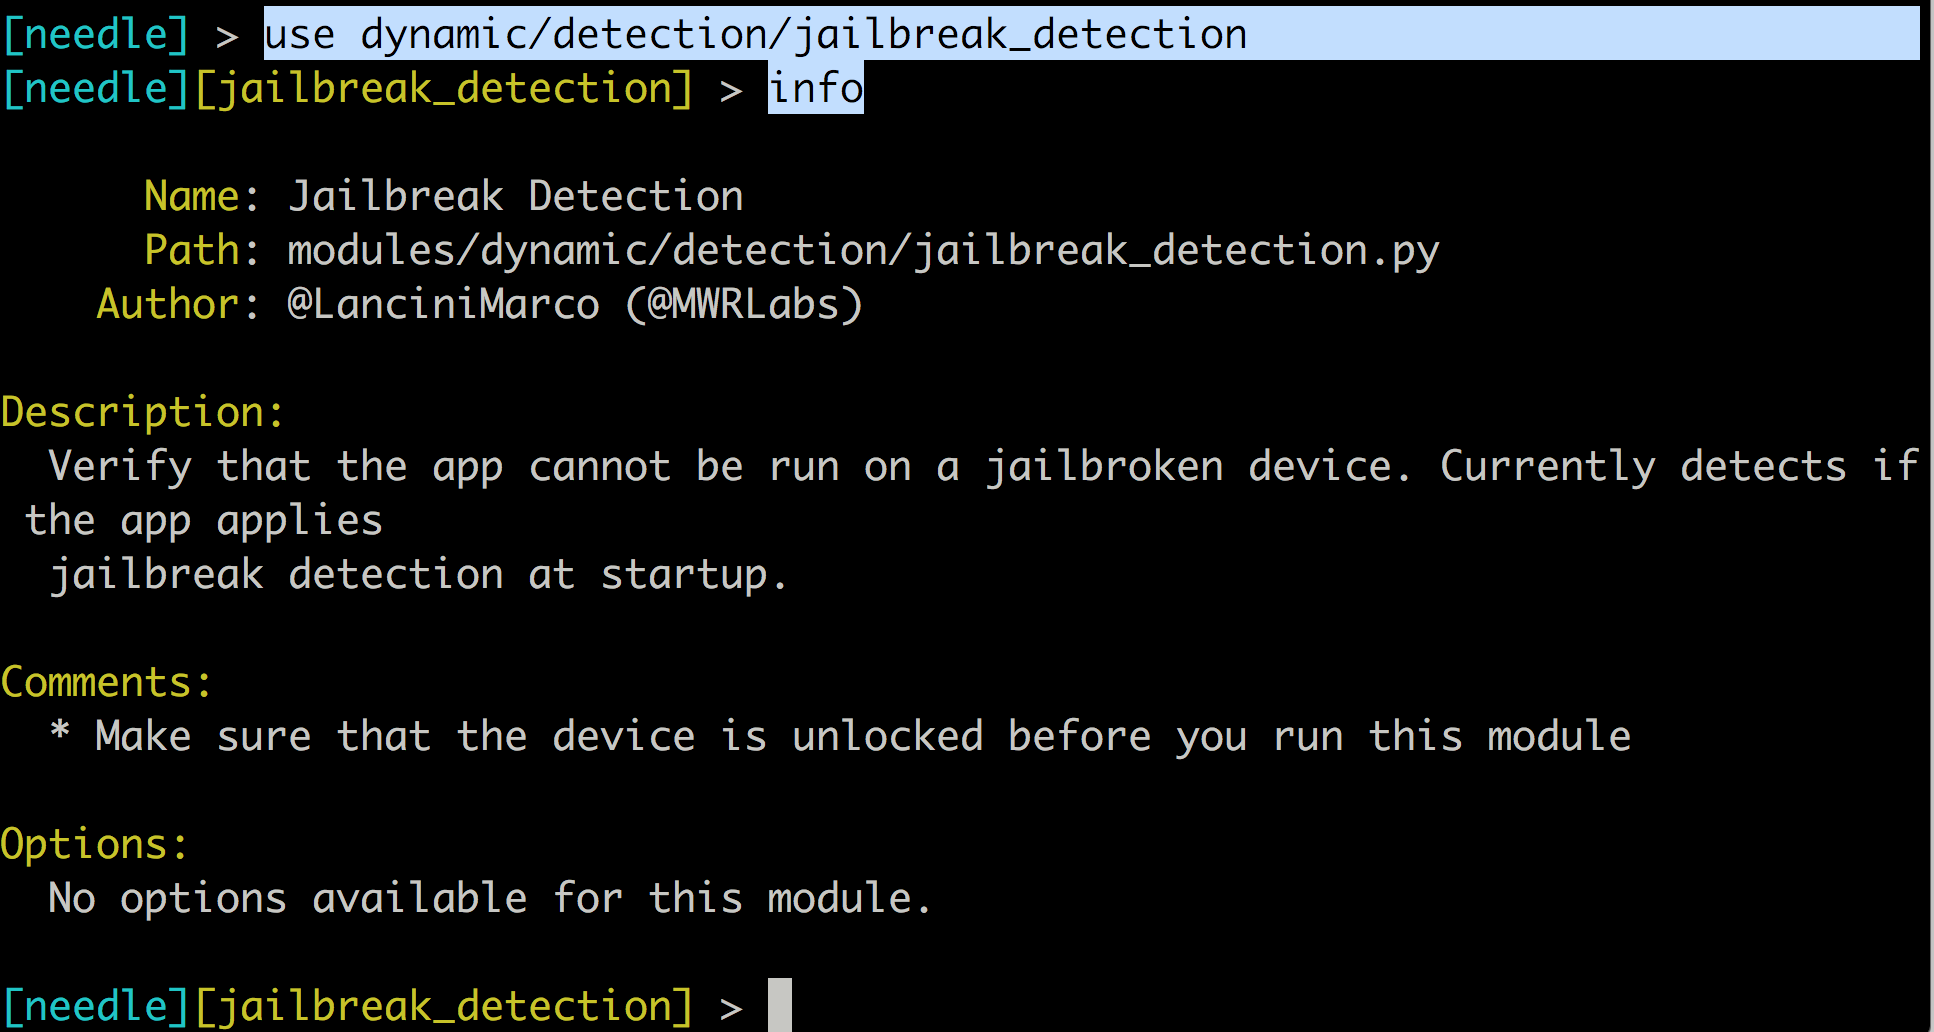Click the asterisk bullet in Comments section
The width and height of the screenshot is (1934, 1032).
(x=60, y=732)
